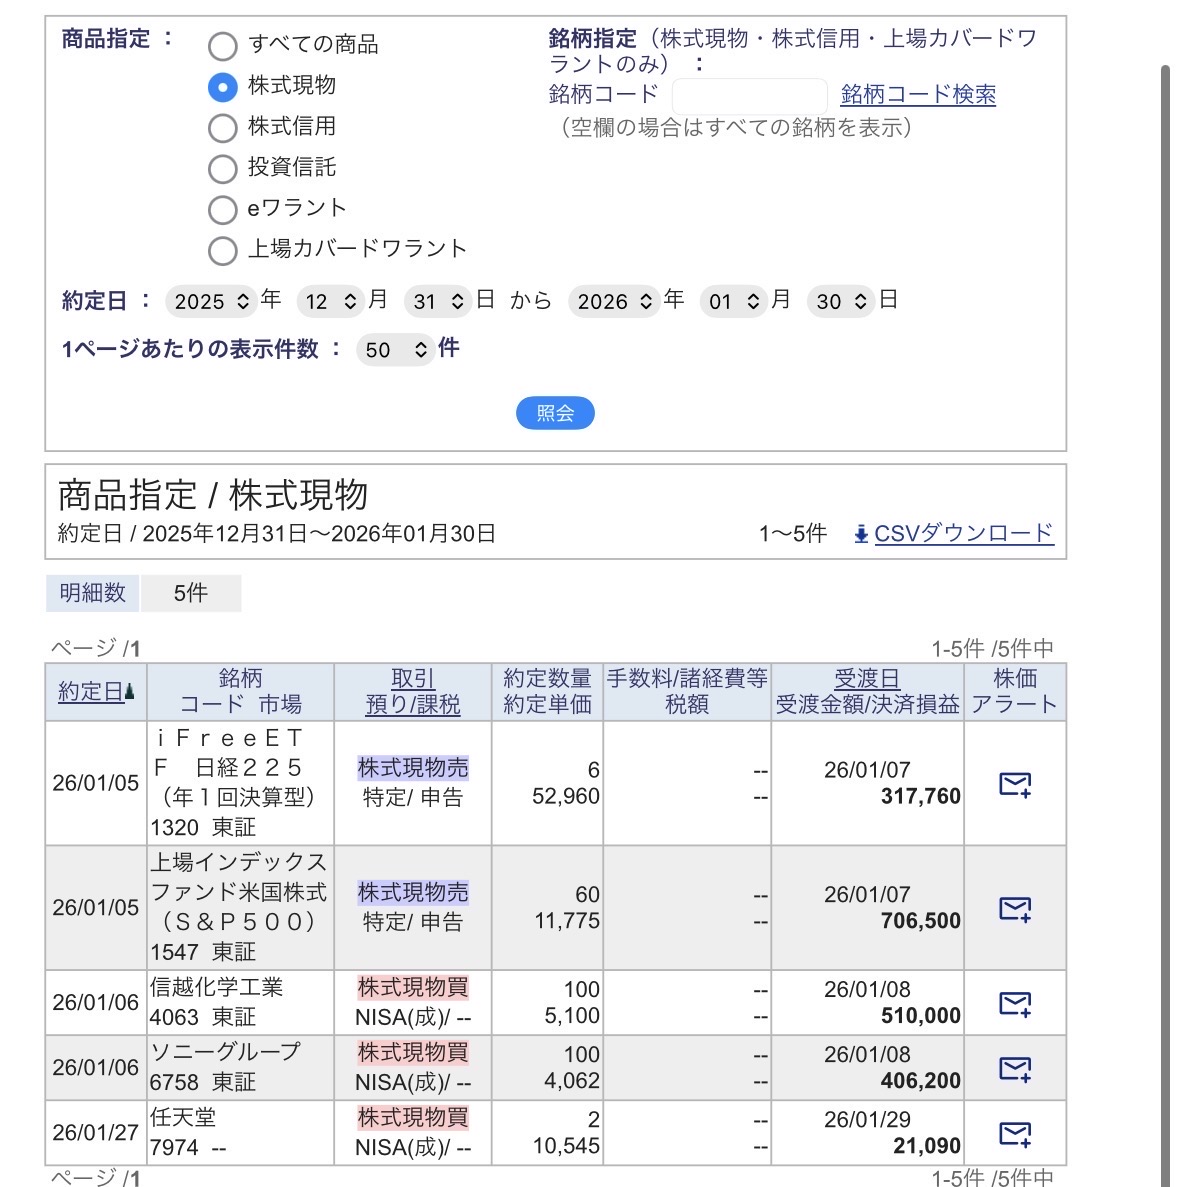Click the CSV download arrow icon
Image resolution: width=1179 pixels, height=1187 pixels.
861,534
